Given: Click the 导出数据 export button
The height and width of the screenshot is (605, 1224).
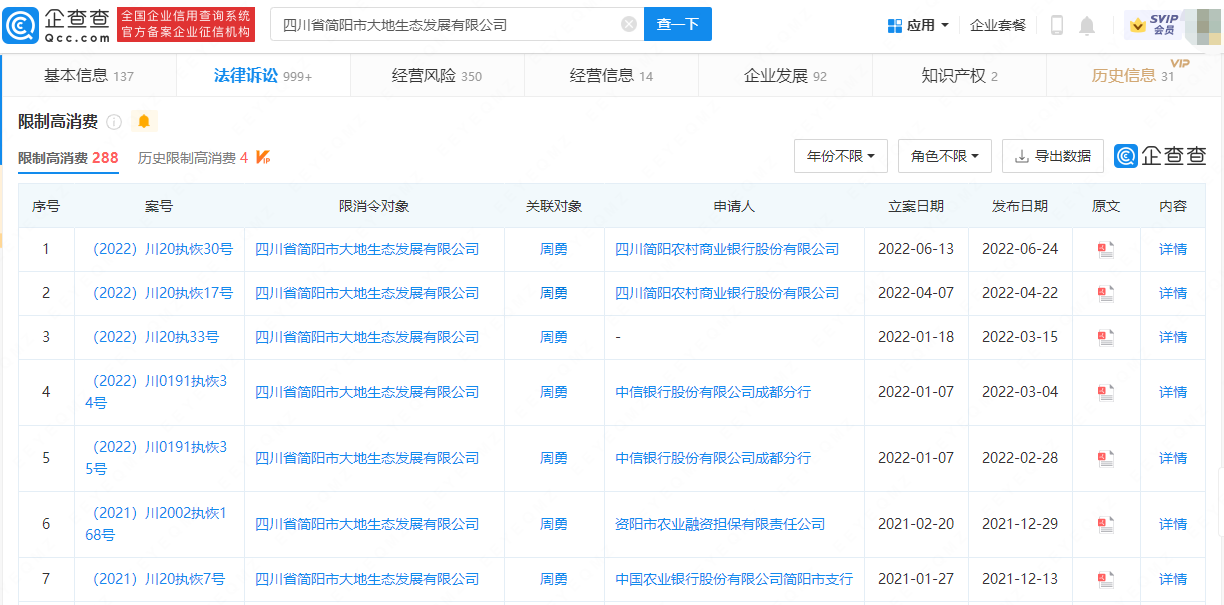Looking at the screenshot, I should pyautogui.click(x=1052, y=156).
